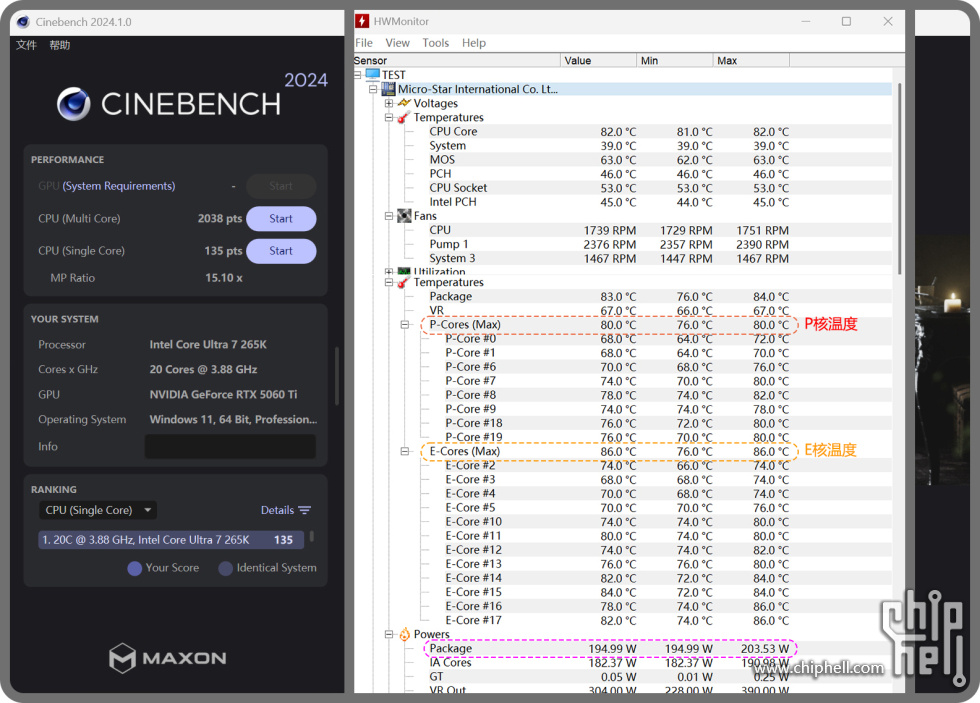980x703 pixels.
Task: Click the Cinebench sphere logo
Action: 74,104
